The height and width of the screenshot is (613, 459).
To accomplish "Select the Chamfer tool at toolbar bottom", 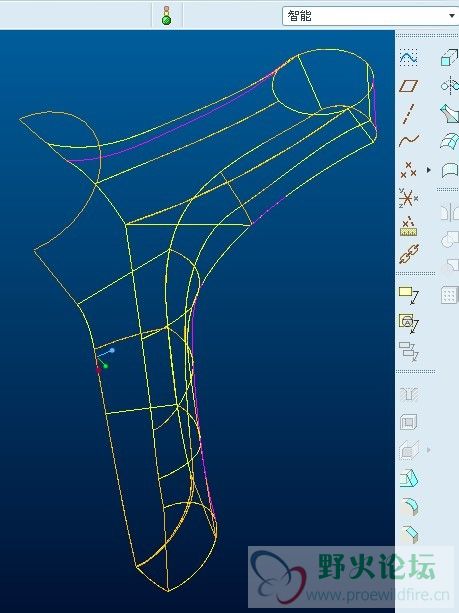I will coord(409,534).
